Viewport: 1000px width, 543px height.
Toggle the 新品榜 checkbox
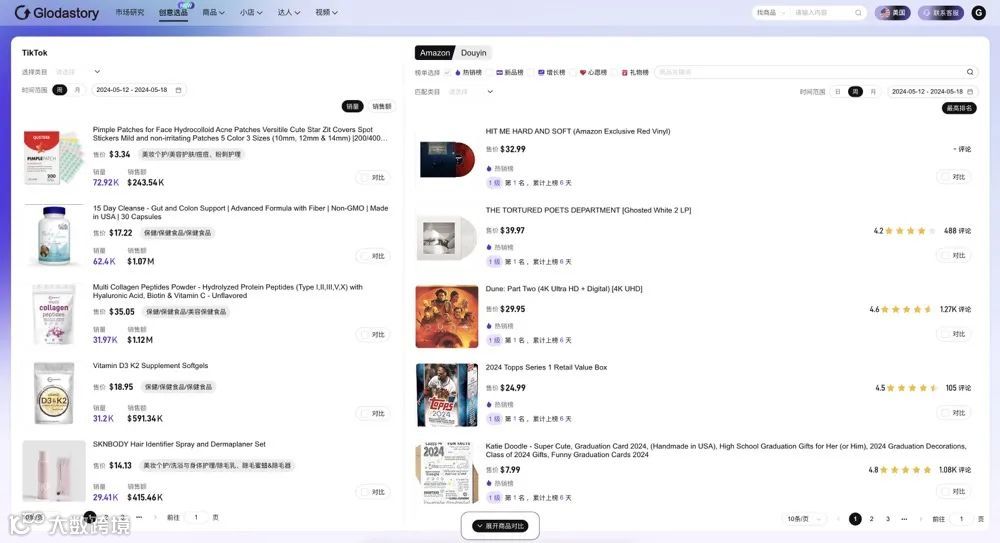(490, 73)
